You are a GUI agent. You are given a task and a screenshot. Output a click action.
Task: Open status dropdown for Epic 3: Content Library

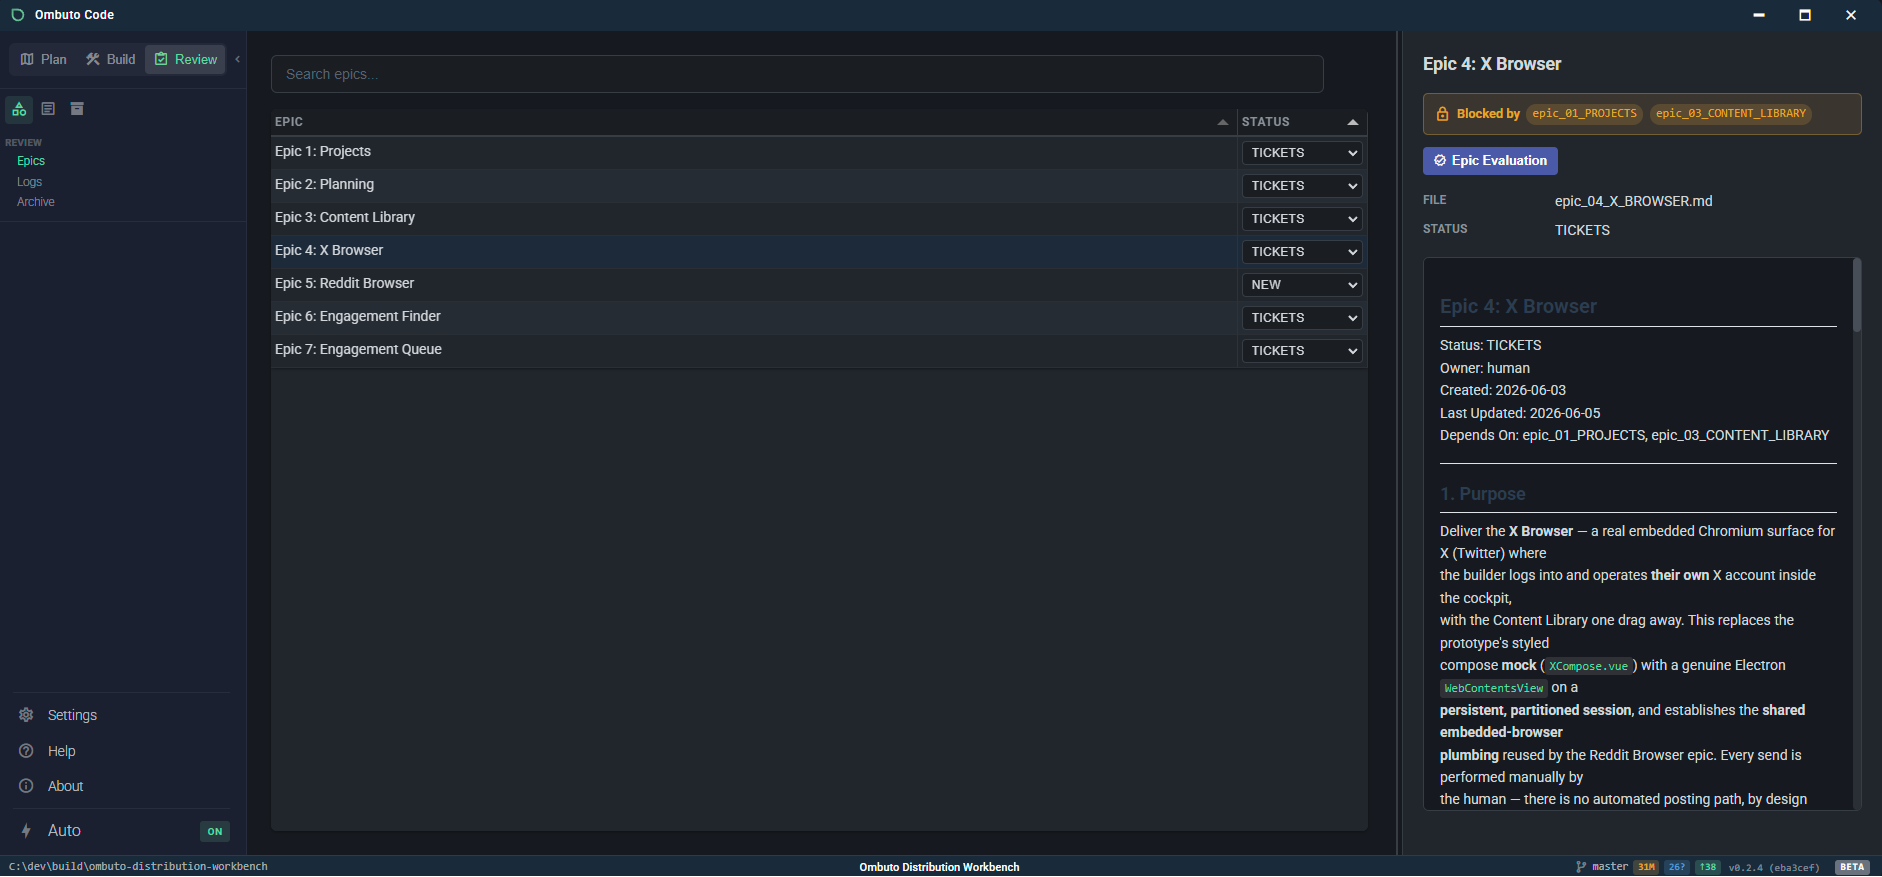click(1302, 219)
